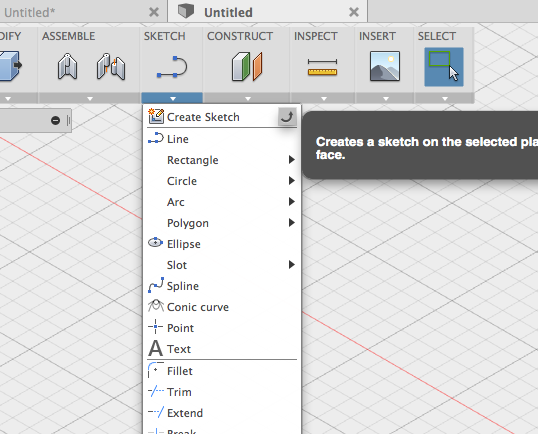Choose the Trim menu entry
The width and height of the screenshot is (538, 434).
click(222, 391)
